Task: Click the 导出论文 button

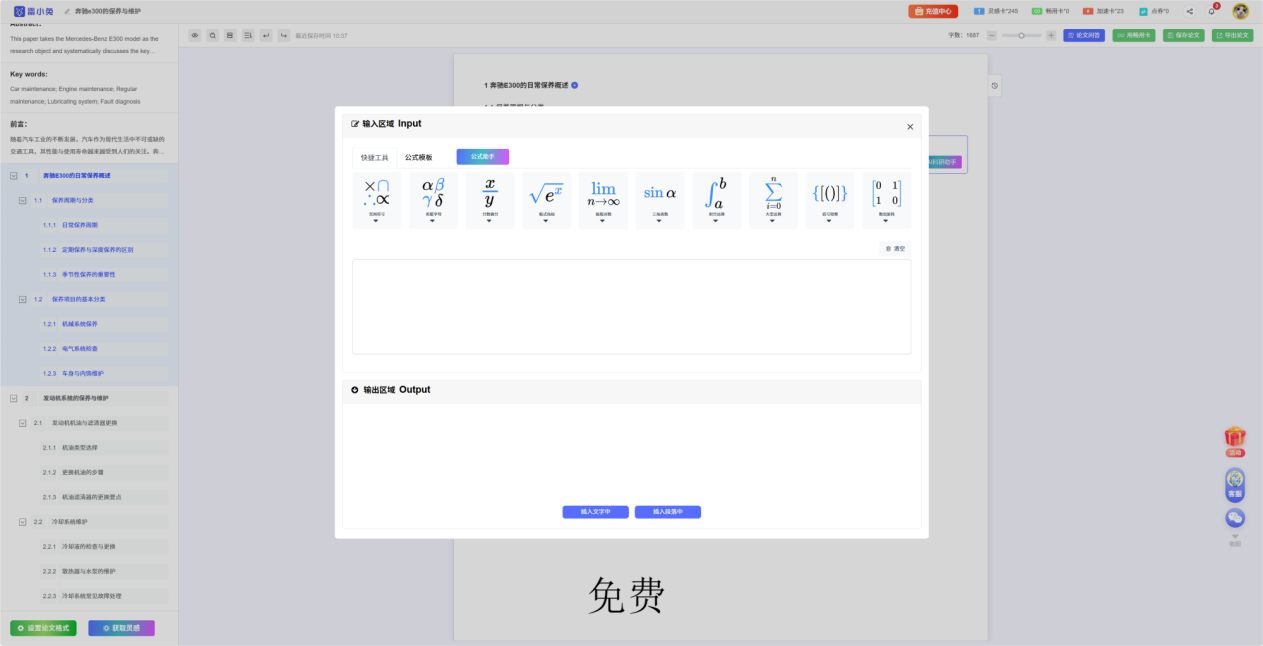Action: [1232, 35]
